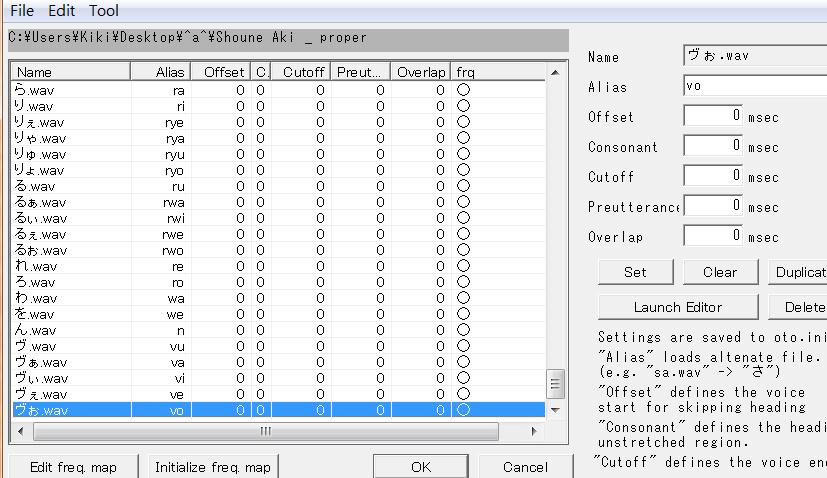The width and height of the screenshot is (827, 478).
Task: Click the list's scroll down arrow
Action: (555, 409)
